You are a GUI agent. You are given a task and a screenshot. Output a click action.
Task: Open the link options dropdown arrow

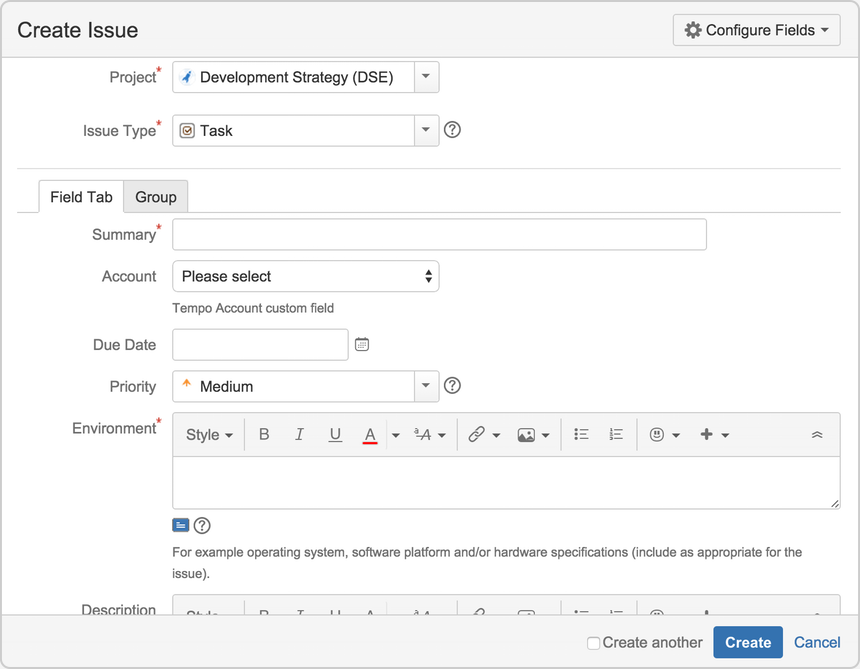click(x=496, y=435)
